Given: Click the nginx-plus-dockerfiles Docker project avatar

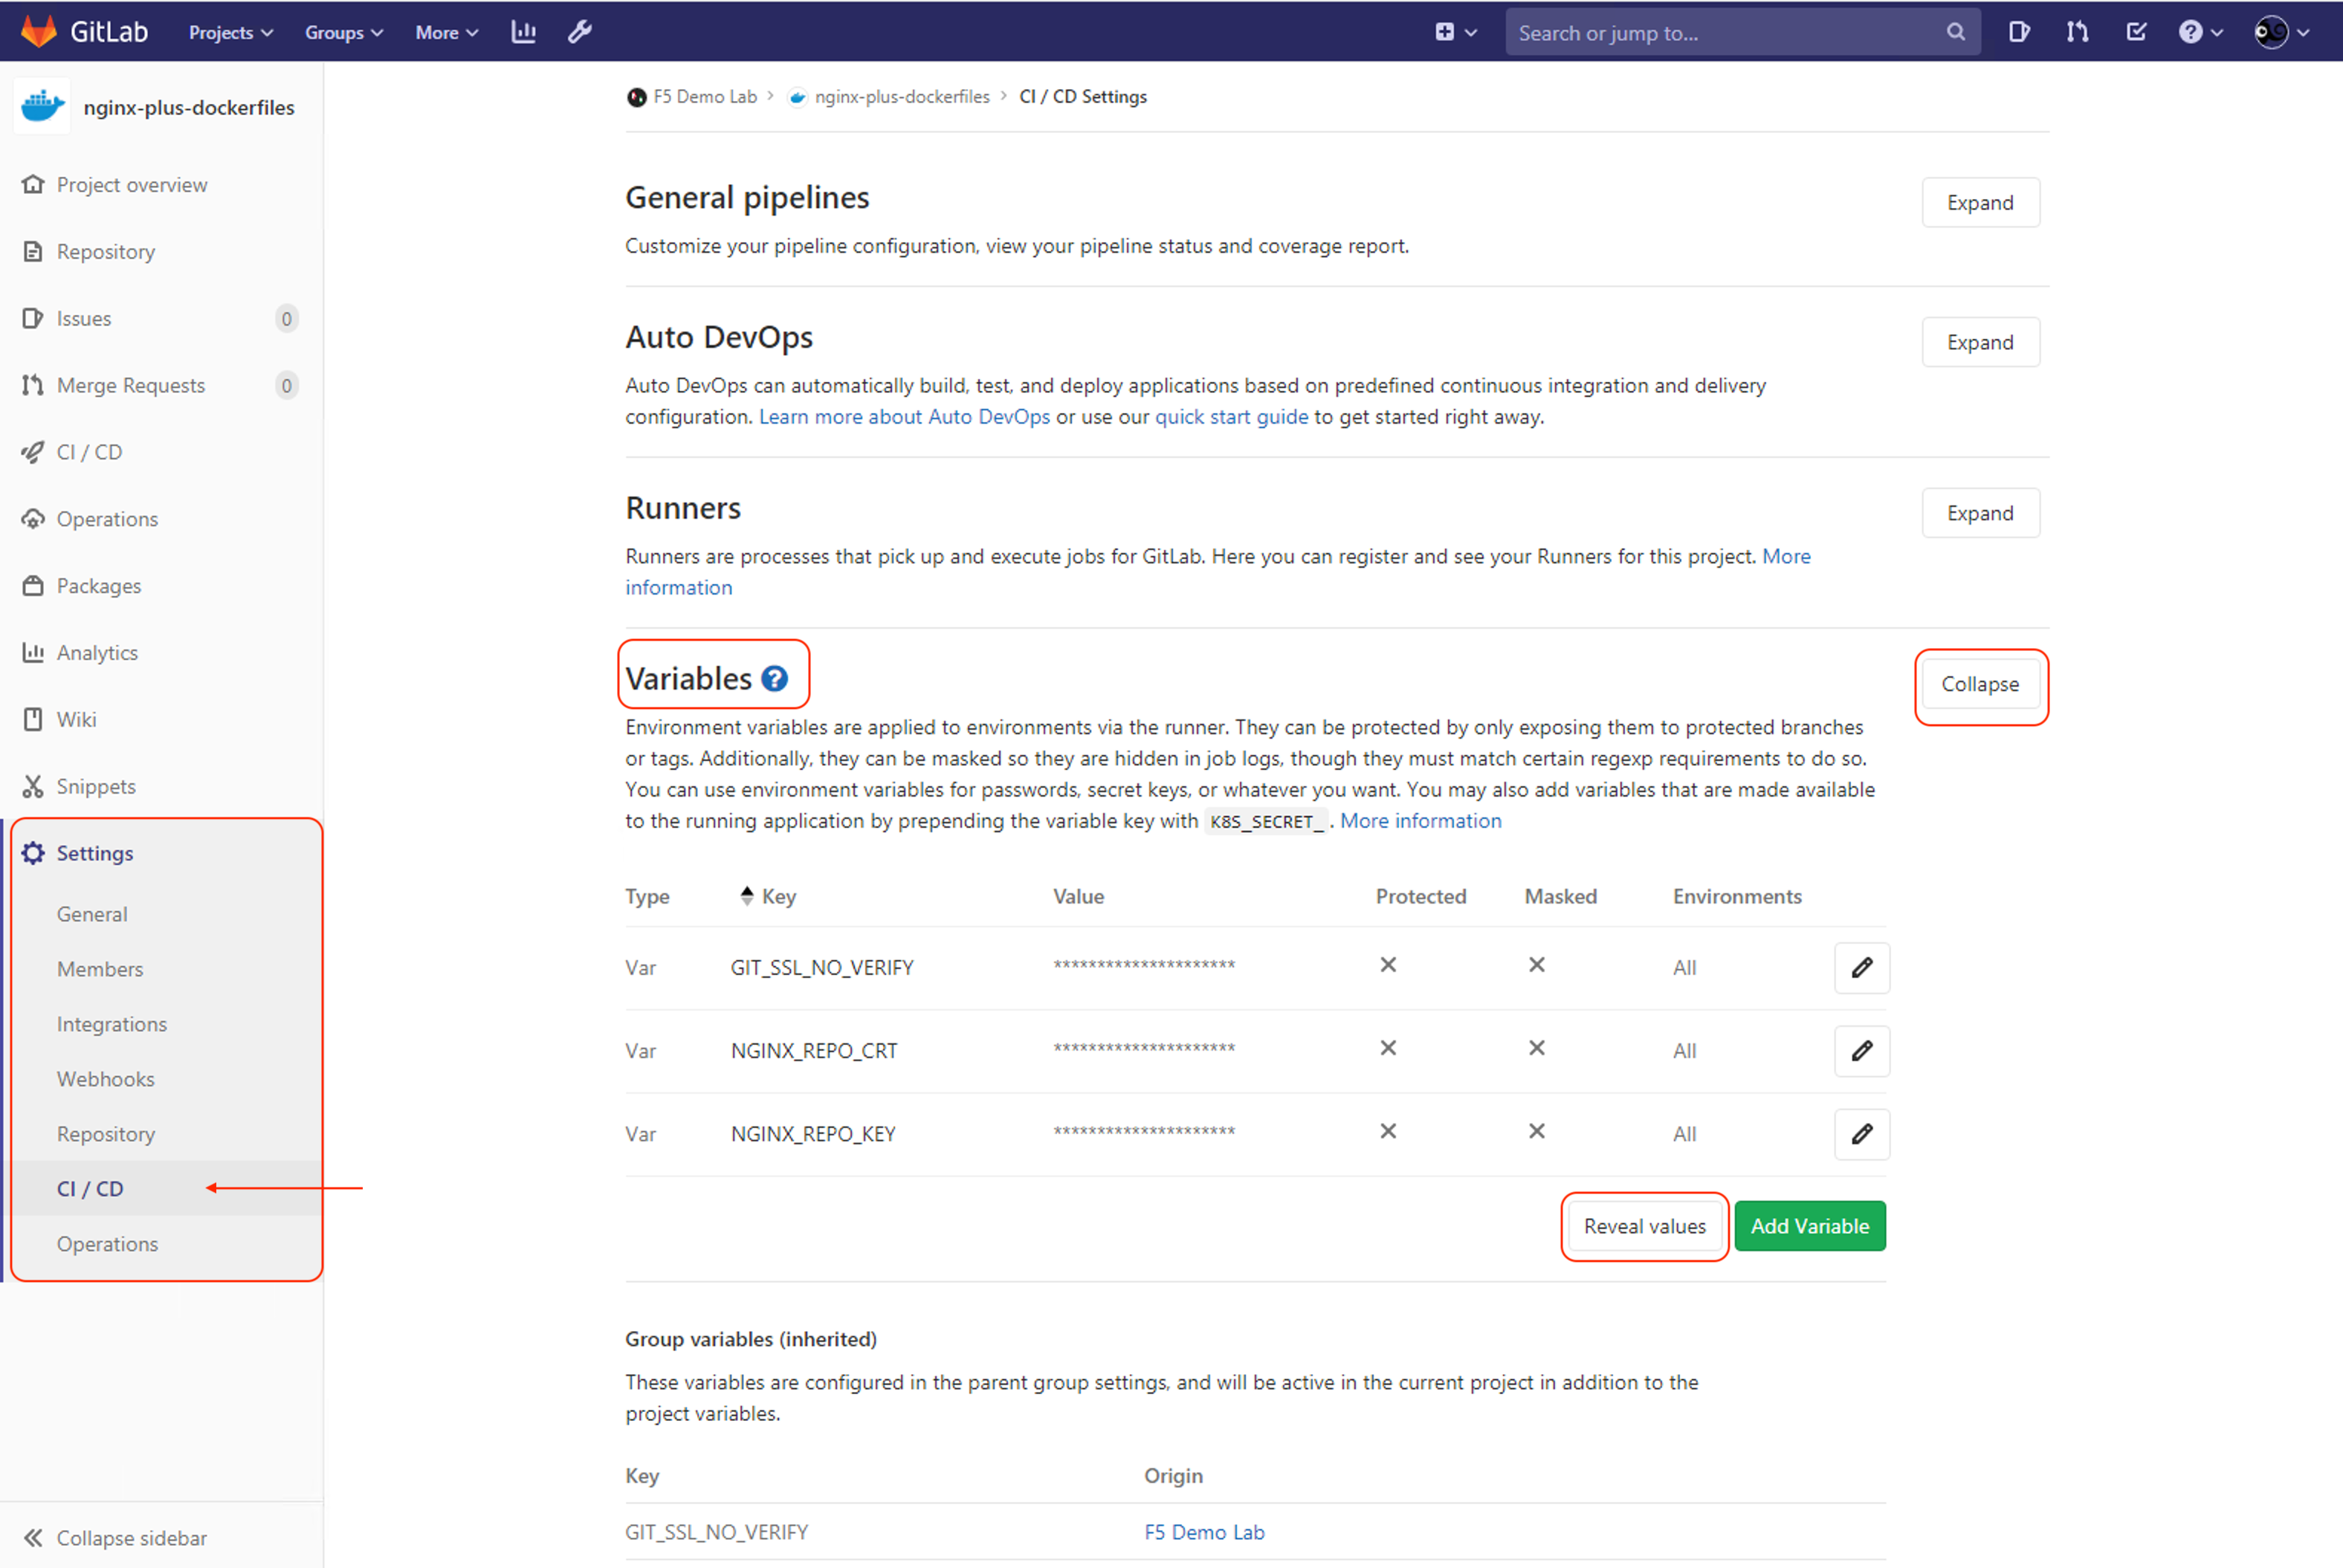Looking at the screenshot, I should coord(43,106).
